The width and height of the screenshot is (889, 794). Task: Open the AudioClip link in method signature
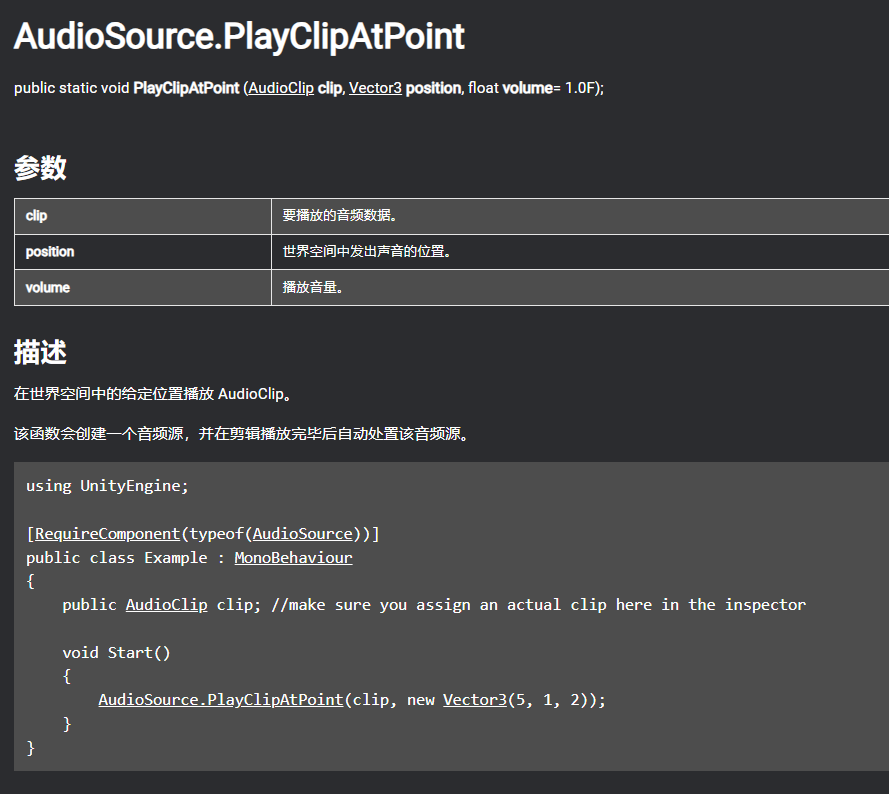click(x=281, y=88)
